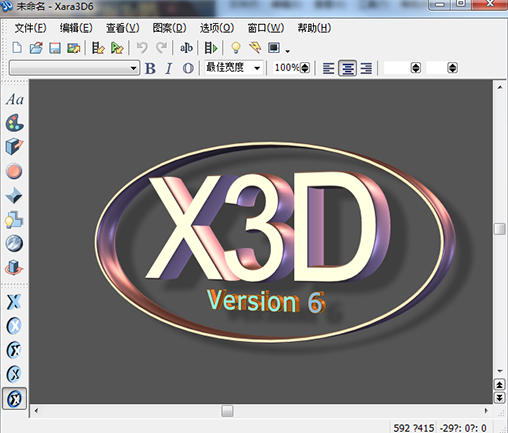Open the color palette options tool
The width and height of the screenshot is (508, 433).
[14, 123]
